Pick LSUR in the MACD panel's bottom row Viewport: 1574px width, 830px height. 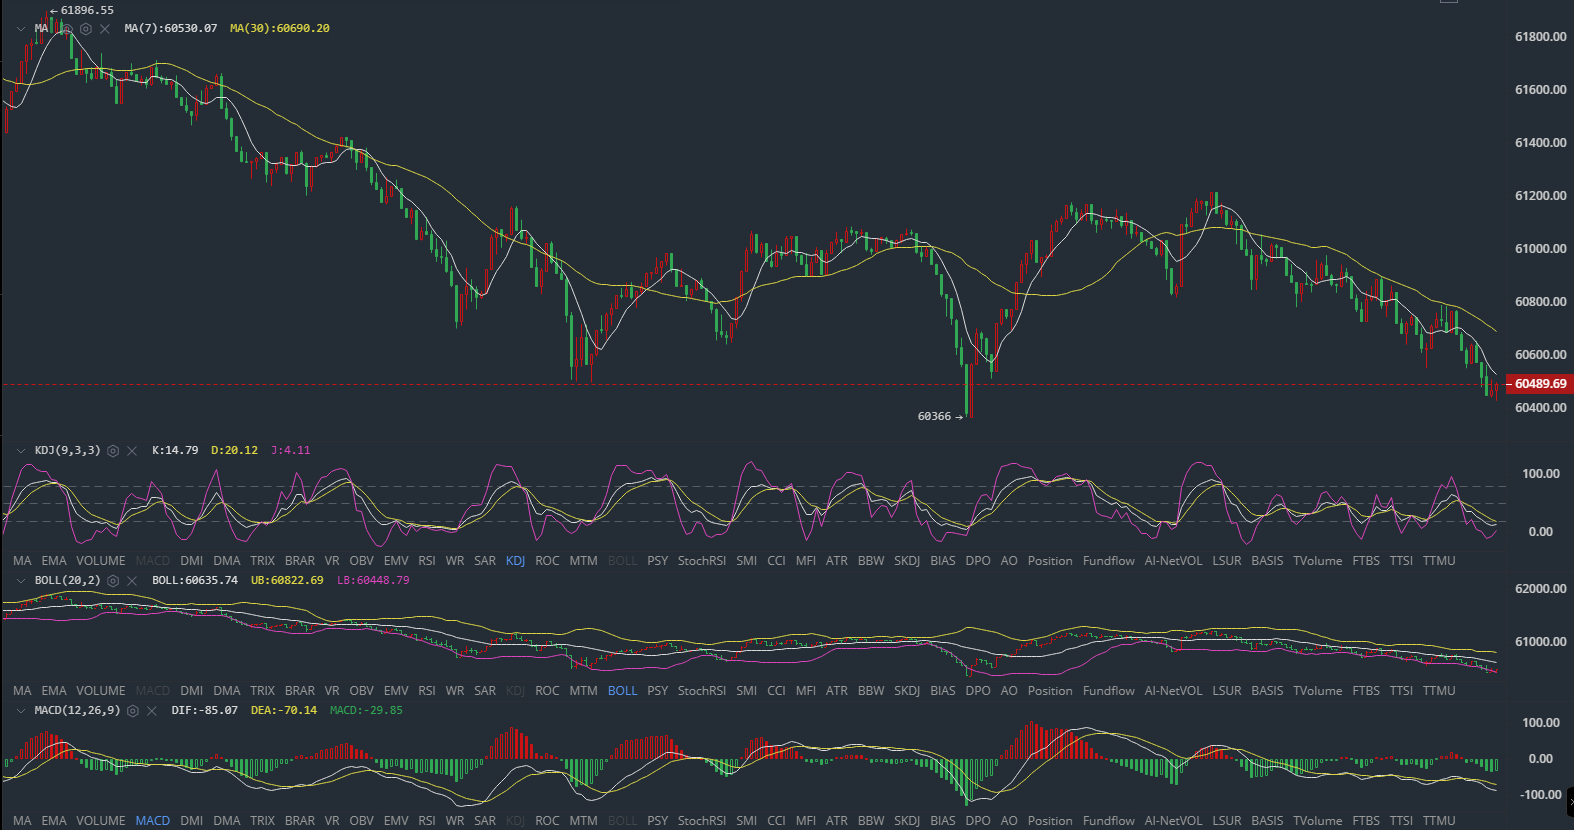coord(1227,821)
